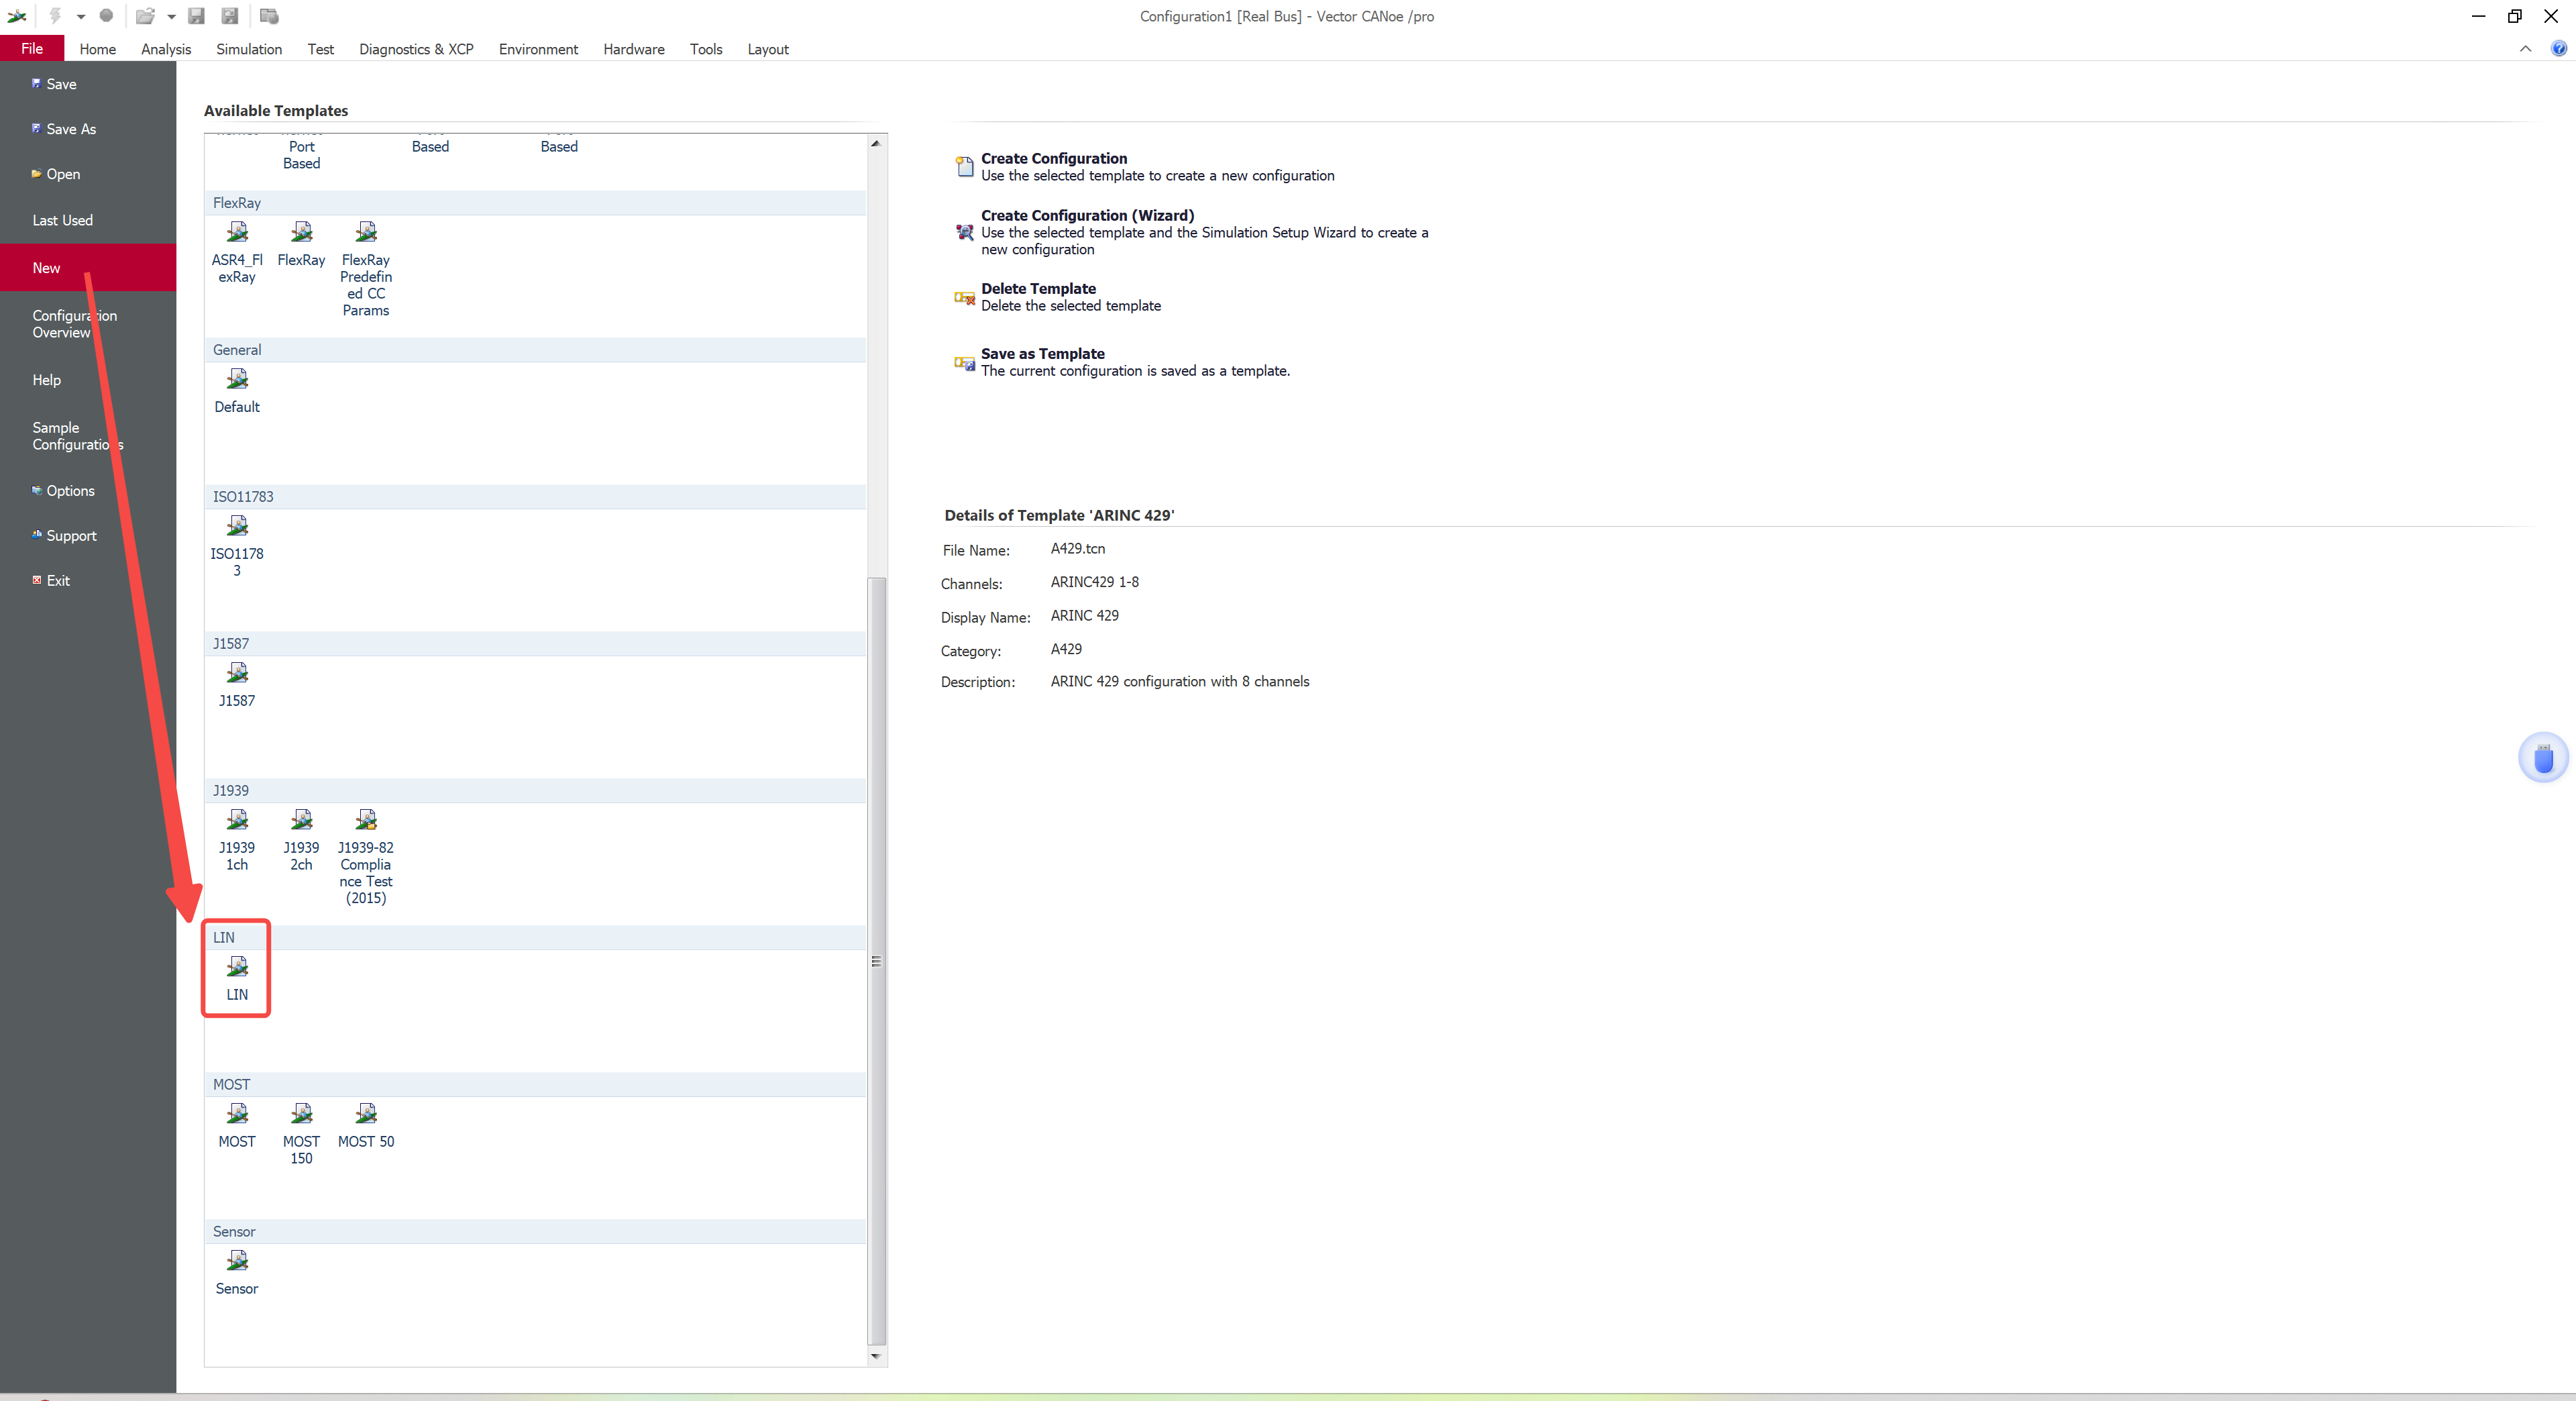
Task: Collapse the ribbon with the chevron arrow
Action: tap(2525, 49)
